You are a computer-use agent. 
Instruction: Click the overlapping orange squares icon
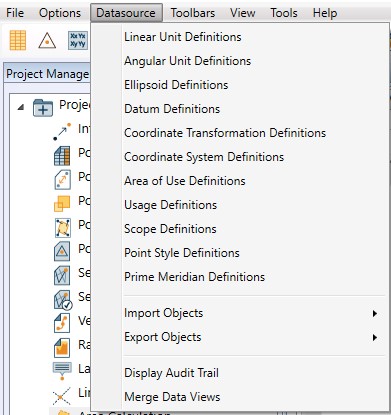coord(62,203)
